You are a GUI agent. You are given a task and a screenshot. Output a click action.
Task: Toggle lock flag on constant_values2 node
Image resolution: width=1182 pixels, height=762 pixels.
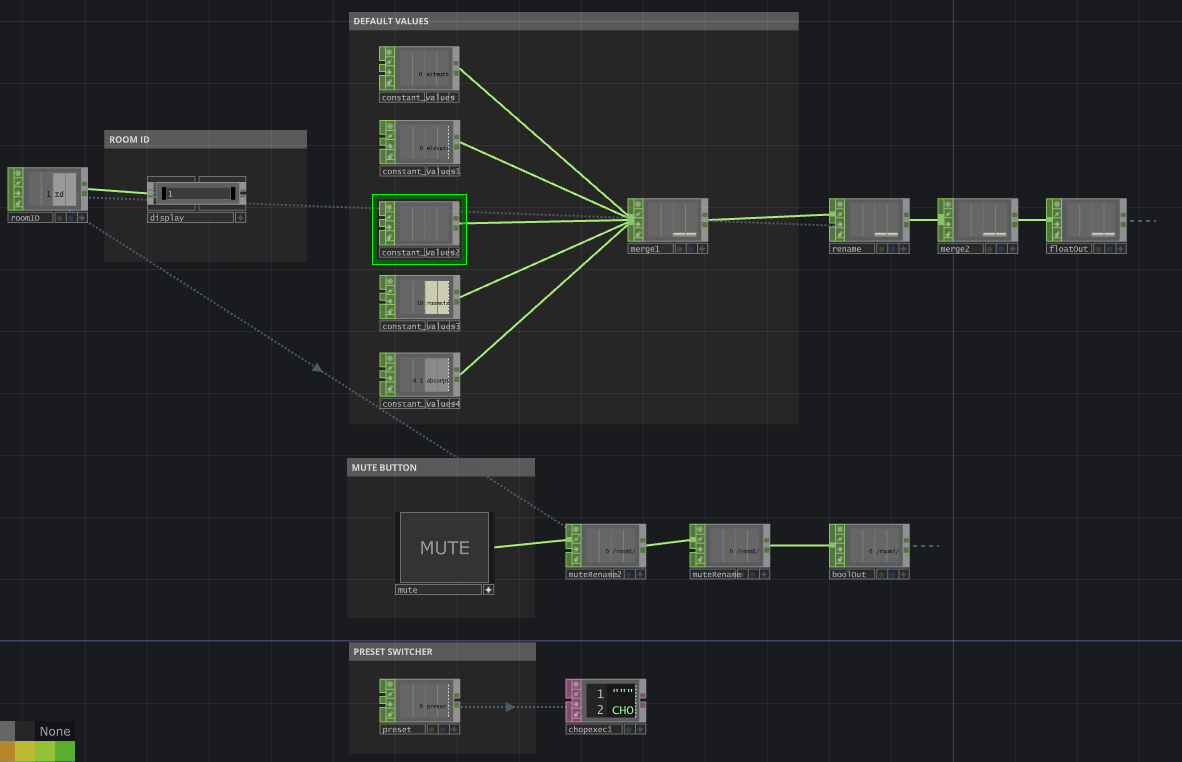(390, 237)
